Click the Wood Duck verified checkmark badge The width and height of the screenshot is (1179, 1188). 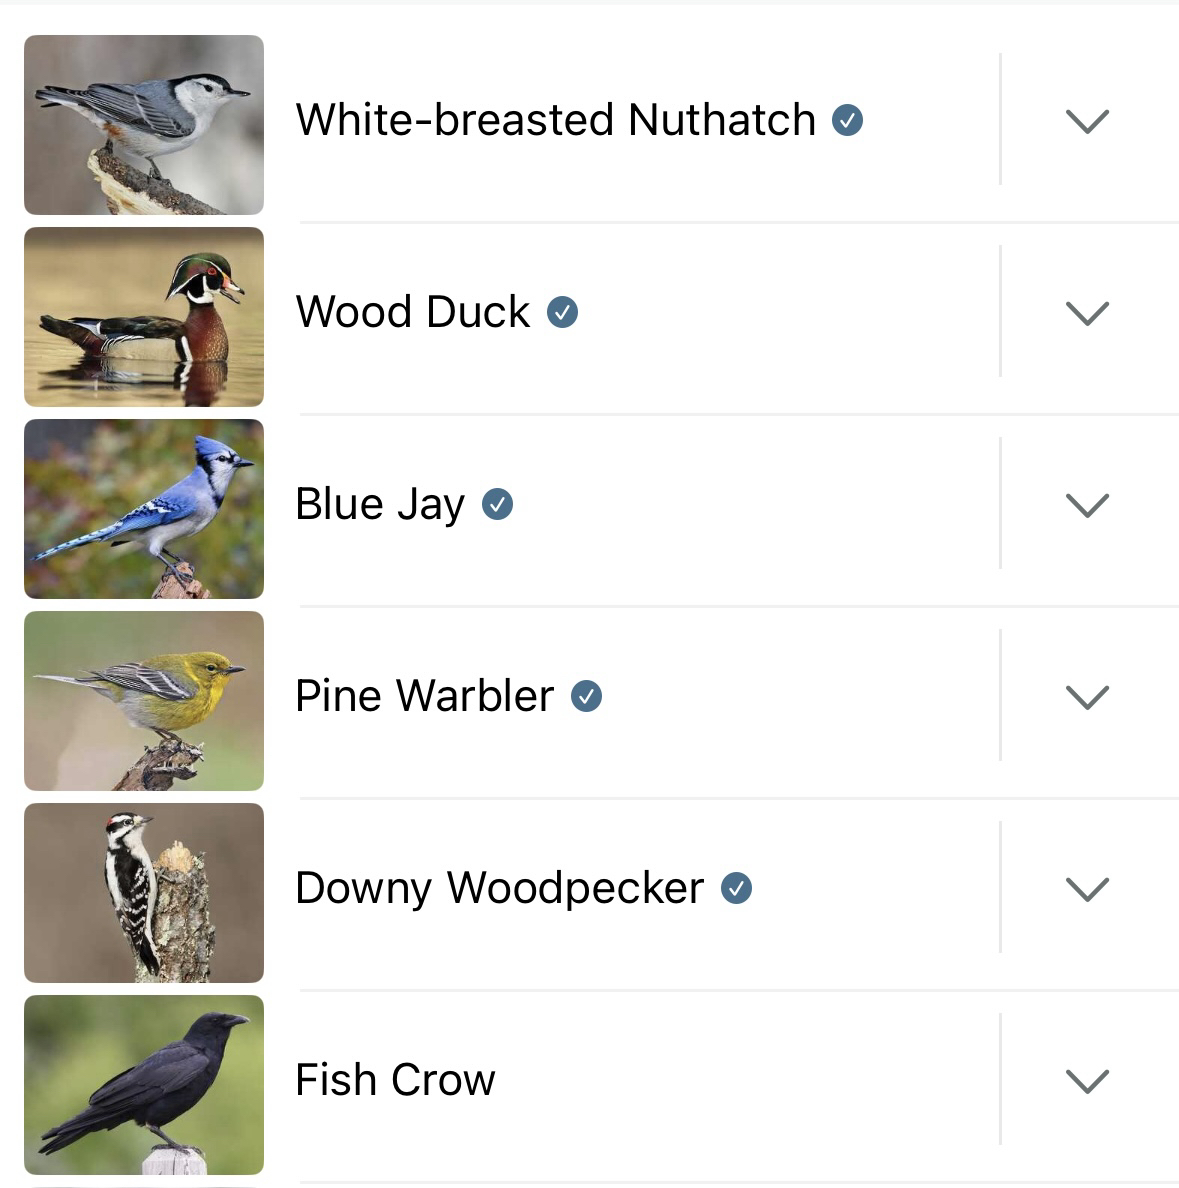562,313
